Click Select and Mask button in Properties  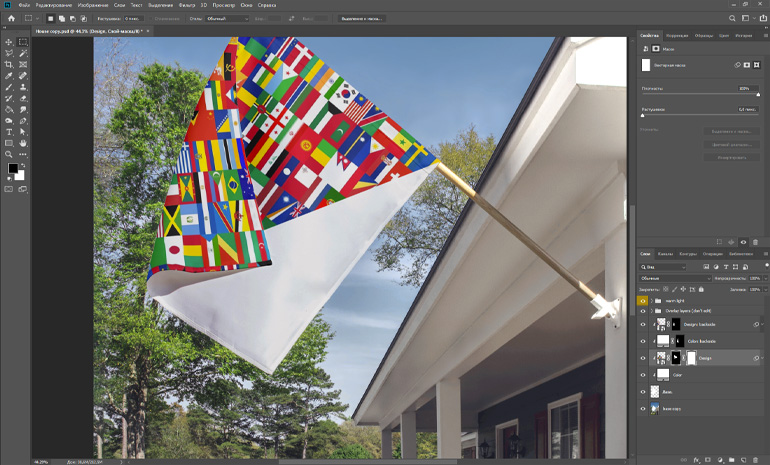tap(731, 131)
